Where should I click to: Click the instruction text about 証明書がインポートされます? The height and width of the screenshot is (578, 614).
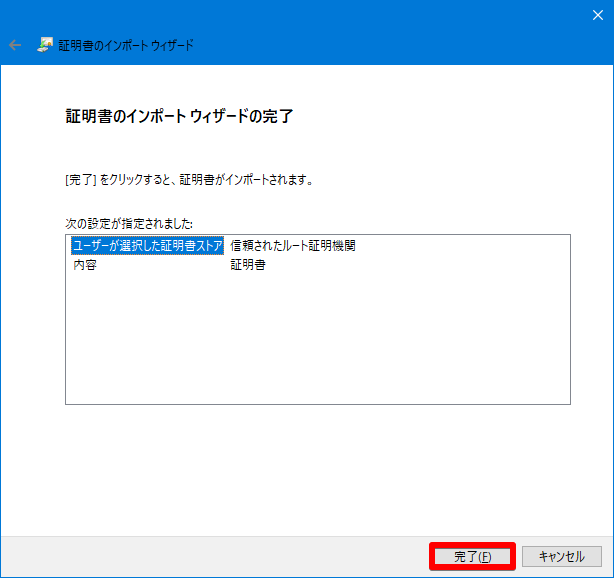click(x=189, y=181)
